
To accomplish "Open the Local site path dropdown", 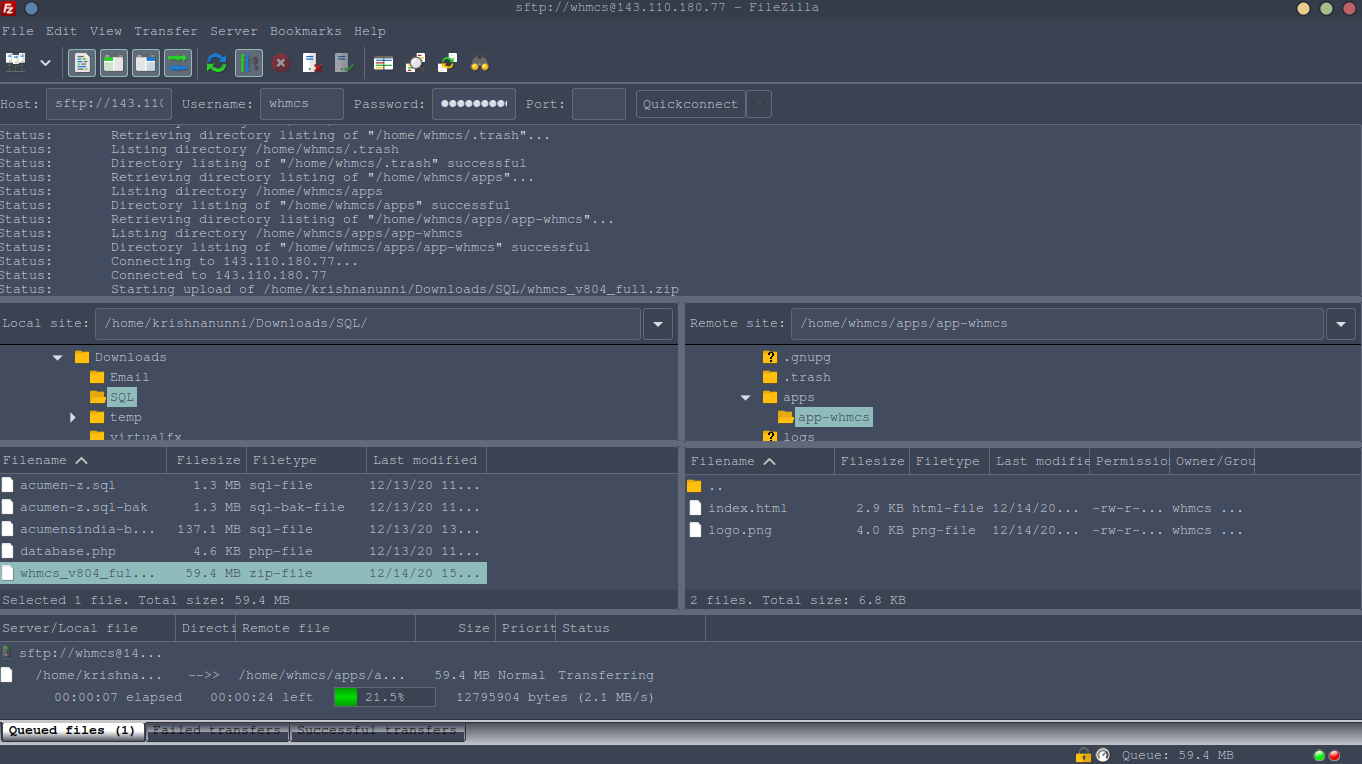I will pyautogui.click(x=657, y=324).
